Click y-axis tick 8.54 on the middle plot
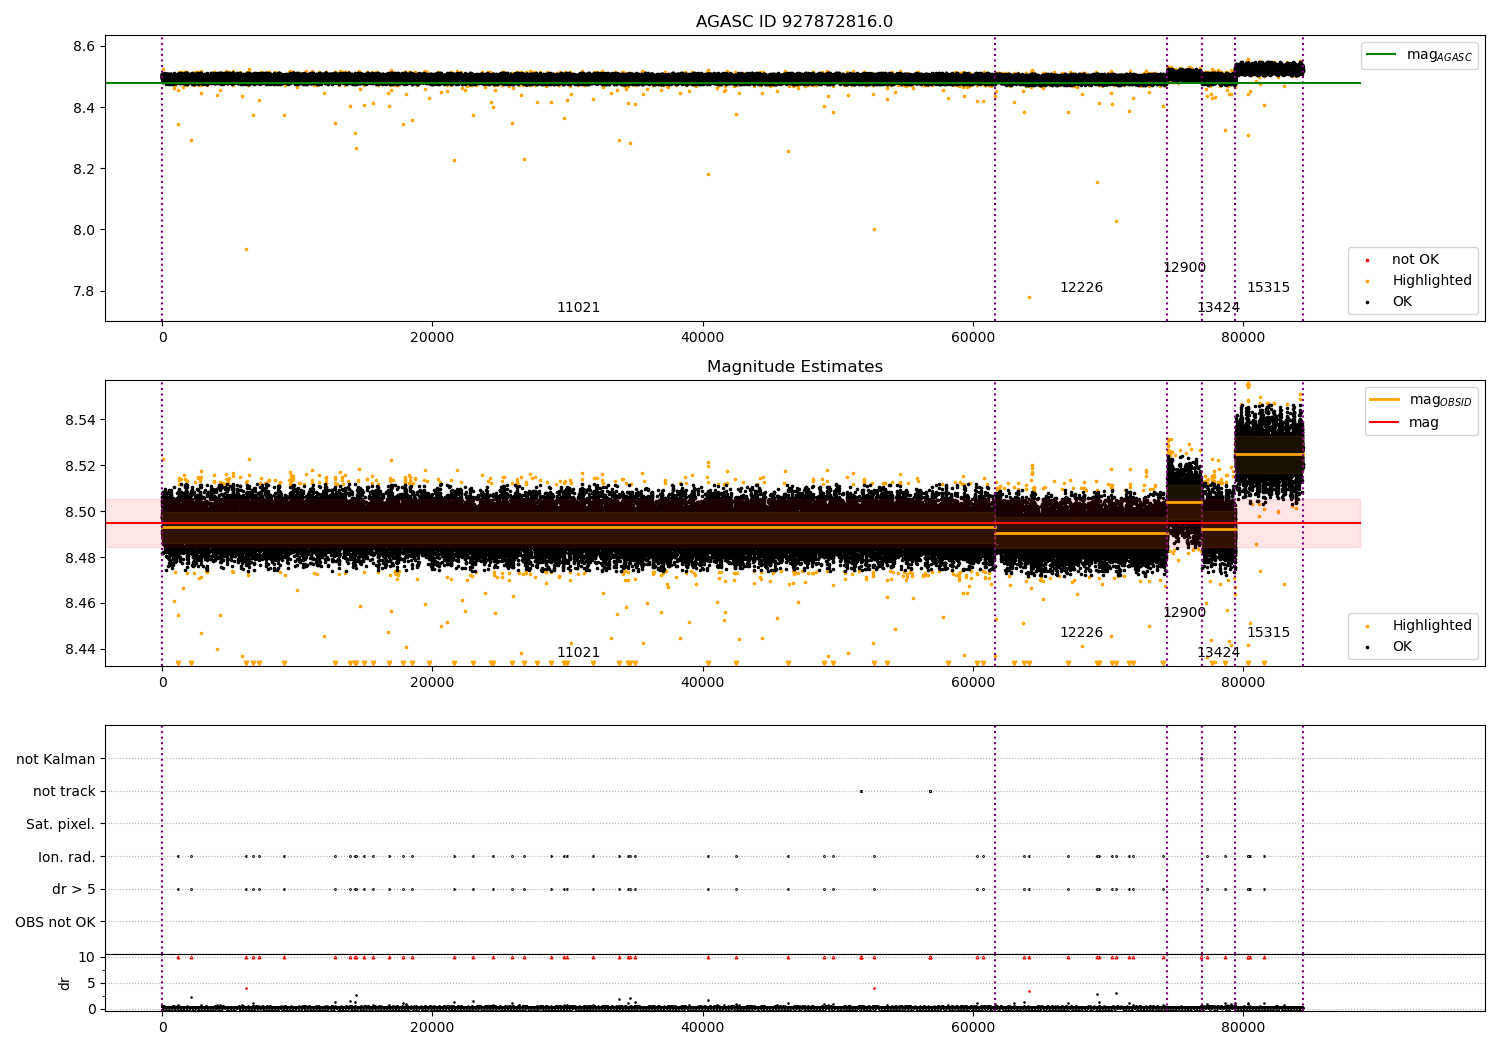This screenshot has height=1050, width=1500. (x=80, y=420)
